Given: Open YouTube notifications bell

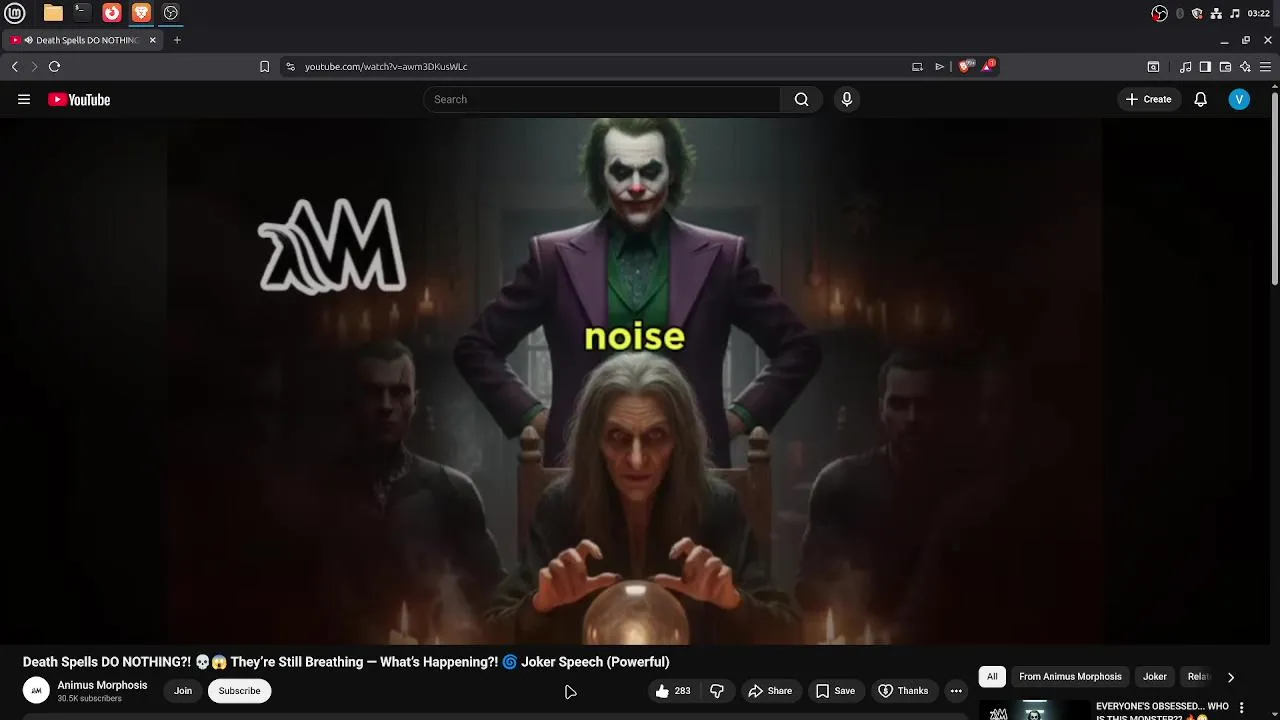Looking at the screenshot, I should [x=1201, y=99].
